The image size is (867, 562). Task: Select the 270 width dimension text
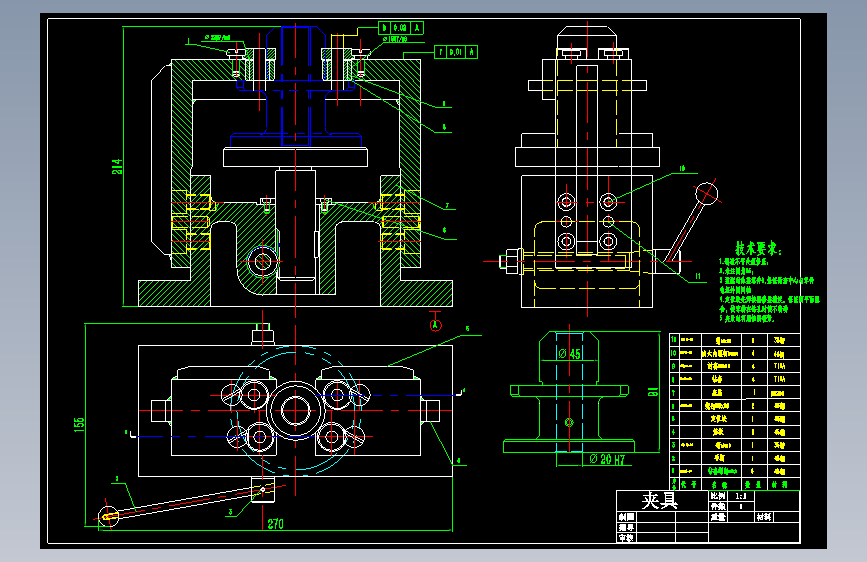point(275,523)
